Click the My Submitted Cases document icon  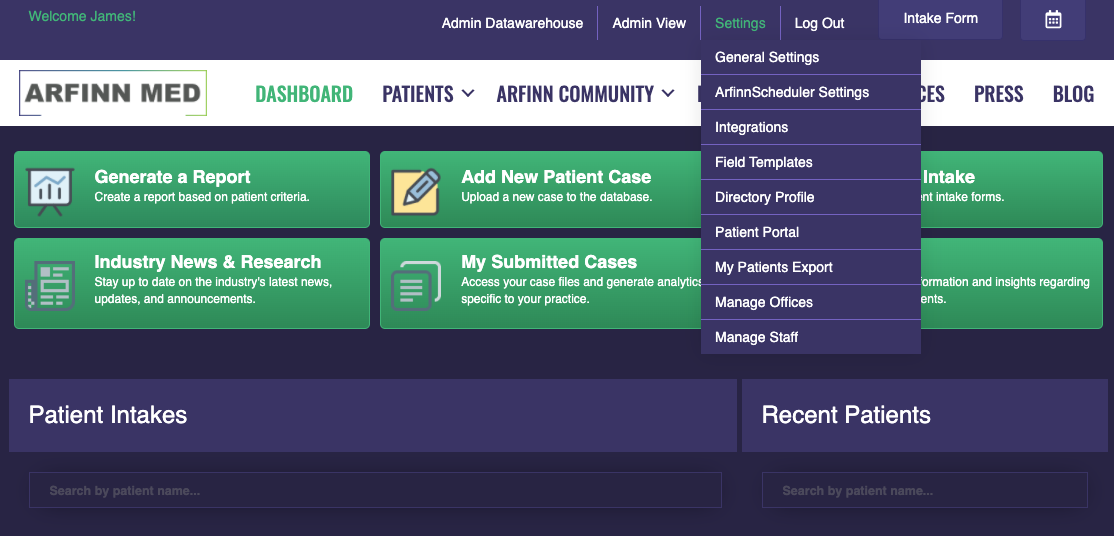point(416,285)
